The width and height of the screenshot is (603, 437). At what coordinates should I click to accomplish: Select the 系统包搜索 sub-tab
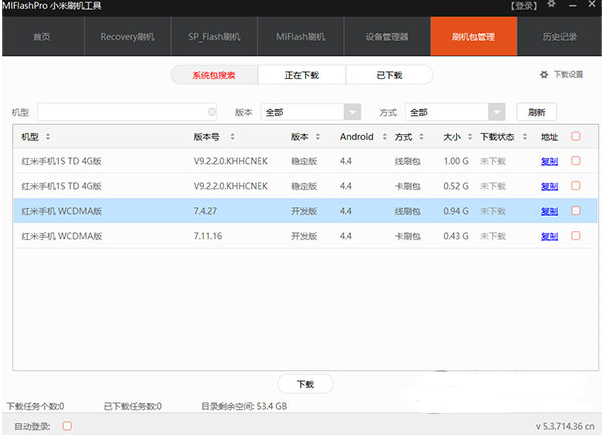point(214,75)
